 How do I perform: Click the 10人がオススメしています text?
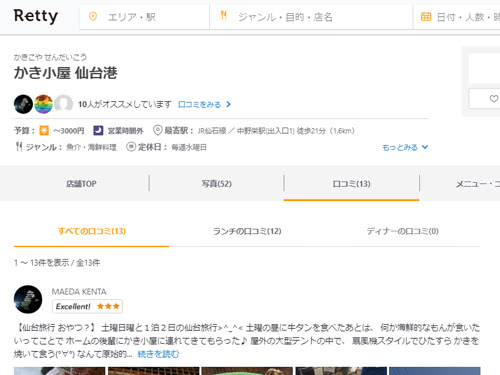click(125, 104)
